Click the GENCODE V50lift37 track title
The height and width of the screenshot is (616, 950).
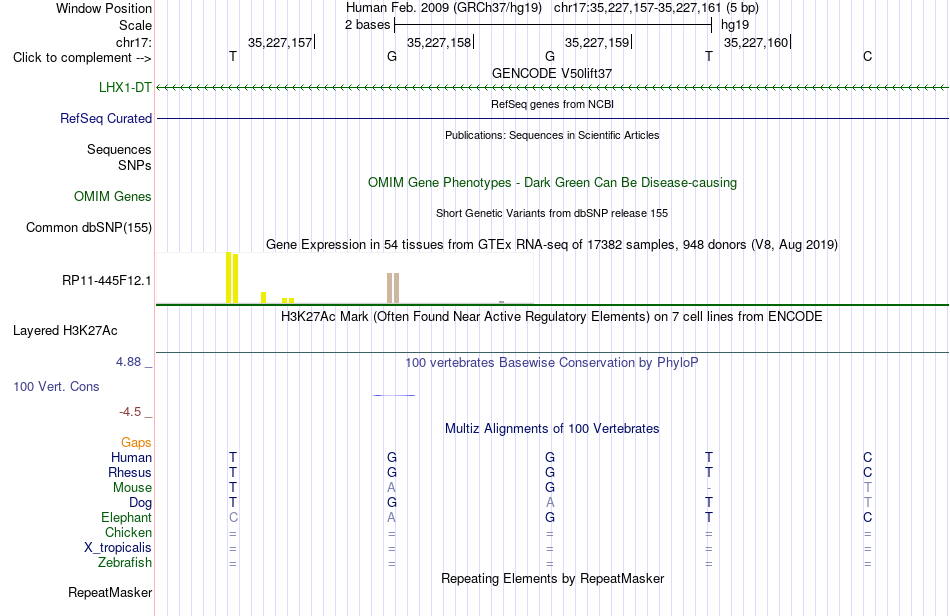pos(552,73)
